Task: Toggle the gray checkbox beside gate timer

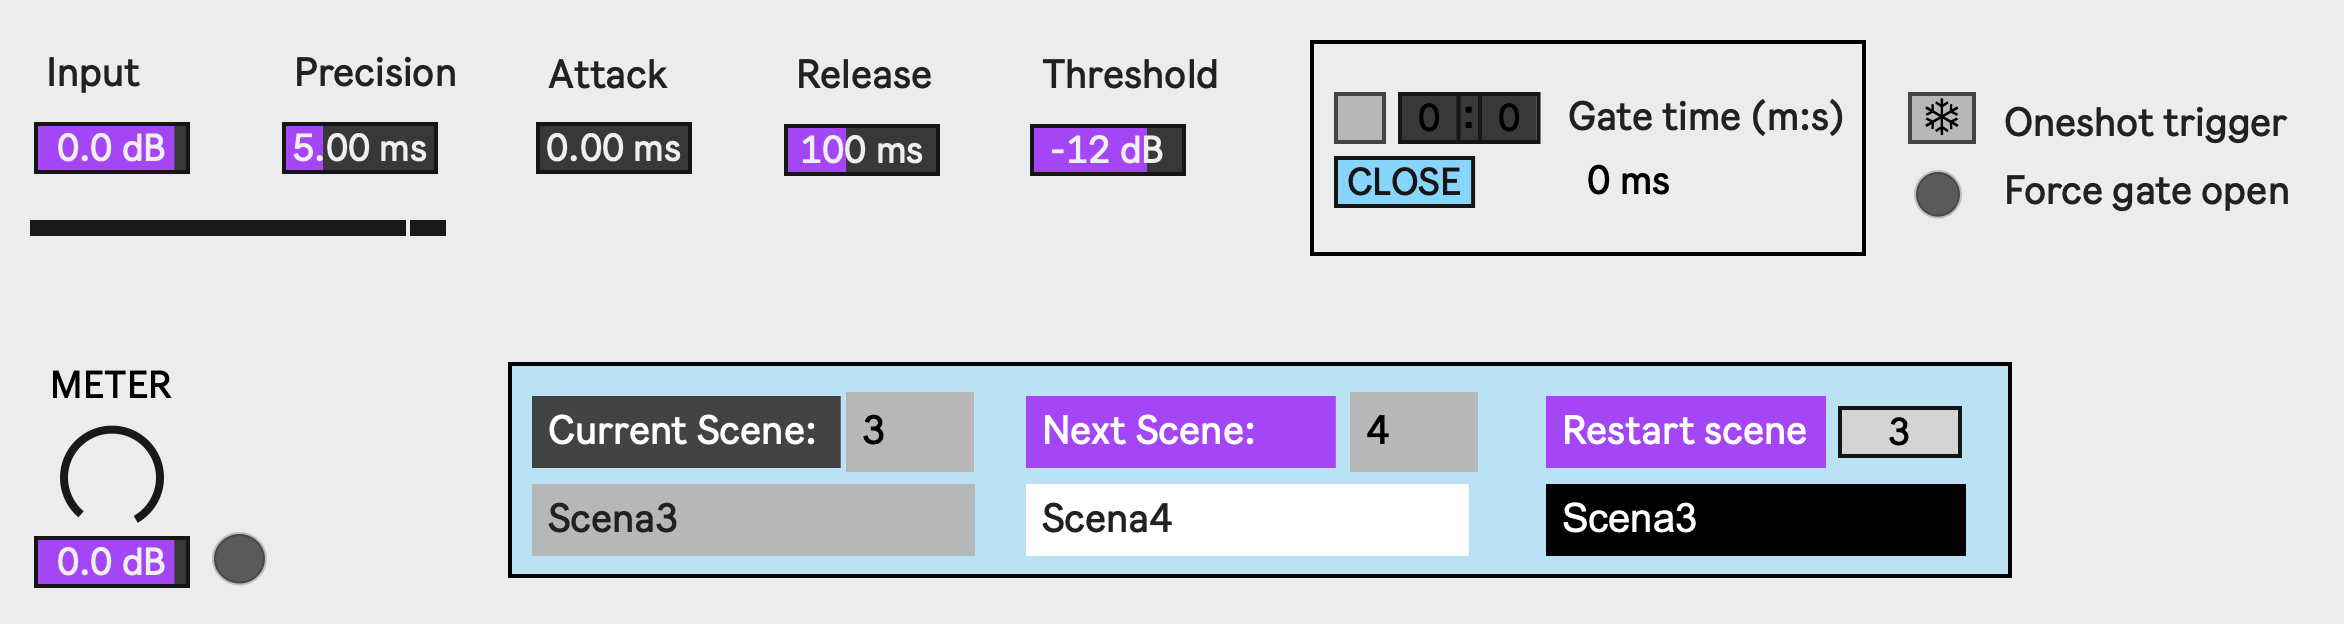Action: pos(1360,118)
